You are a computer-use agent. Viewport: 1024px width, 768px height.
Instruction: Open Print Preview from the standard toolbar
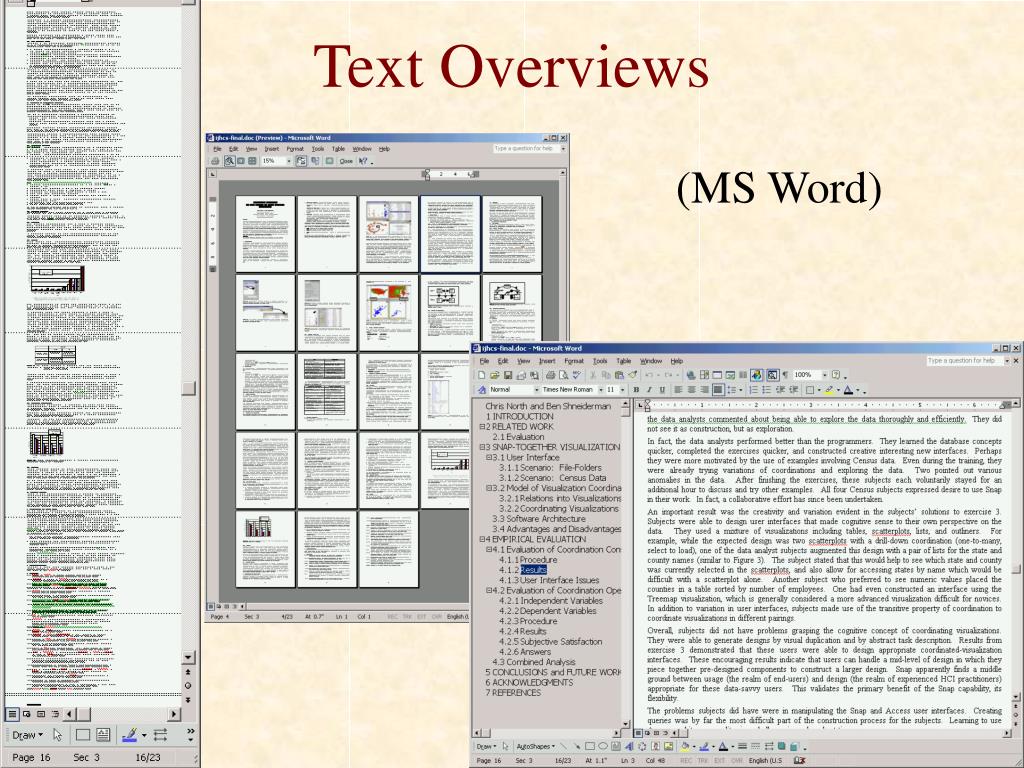tap(563, 376)
